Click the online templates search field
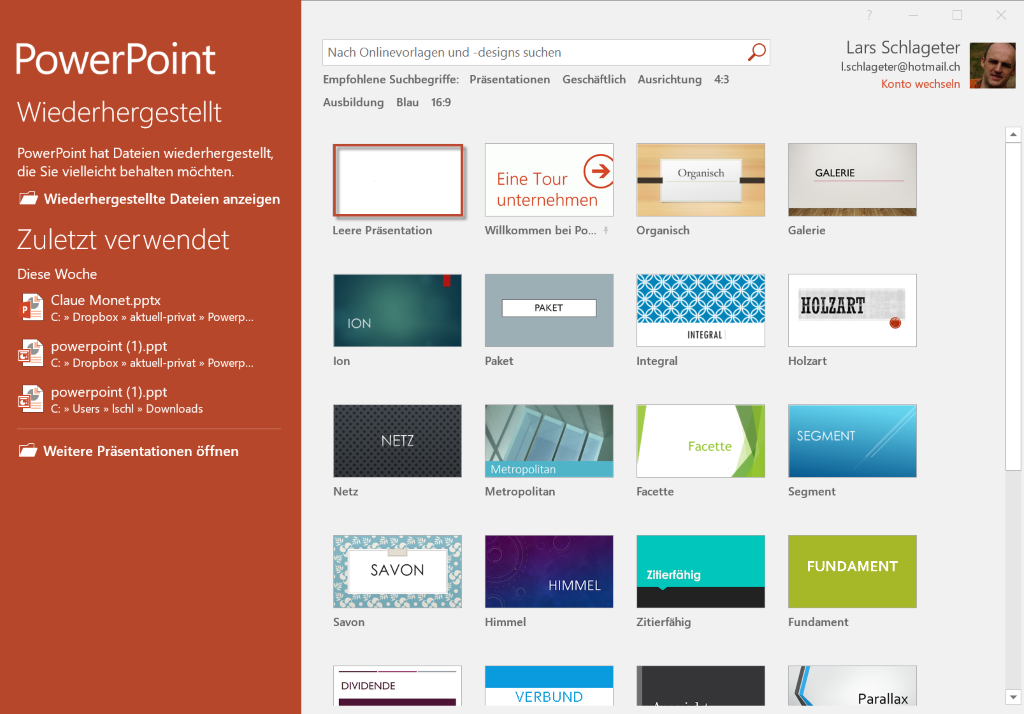Image resolution: width=1024 pixels, height=714 pixels. coord(535,52)
